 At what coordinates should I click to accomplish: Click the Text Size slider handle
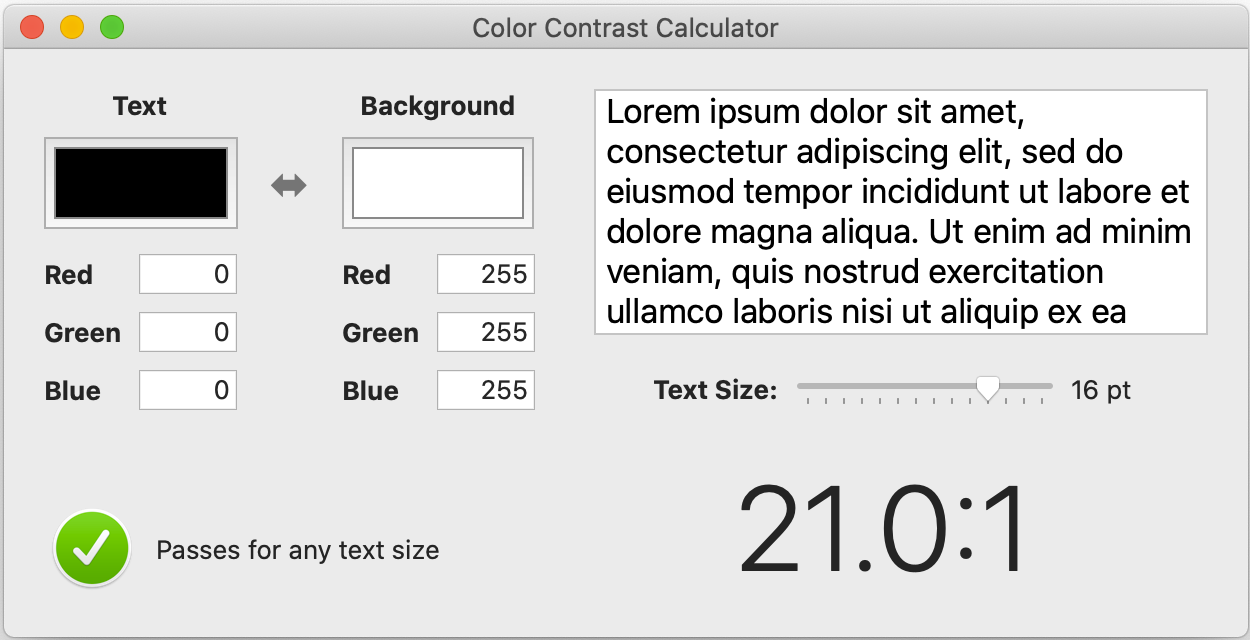(988, 387)
